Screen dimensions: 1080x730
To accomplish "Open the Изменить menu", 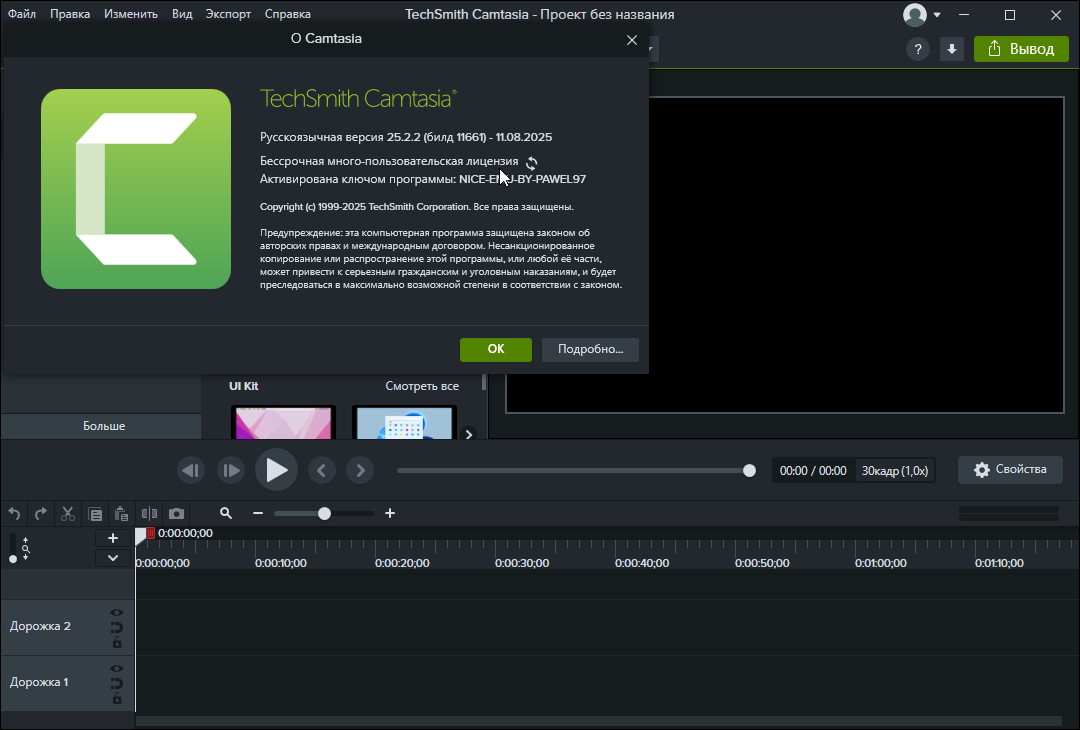I will coord(131,14).
